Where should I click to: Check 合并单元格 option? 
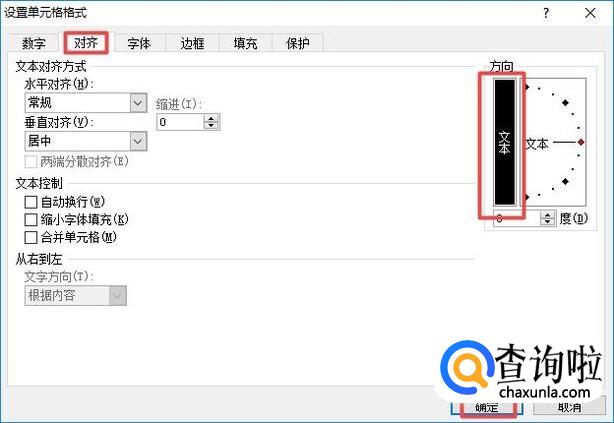(31, 237)
